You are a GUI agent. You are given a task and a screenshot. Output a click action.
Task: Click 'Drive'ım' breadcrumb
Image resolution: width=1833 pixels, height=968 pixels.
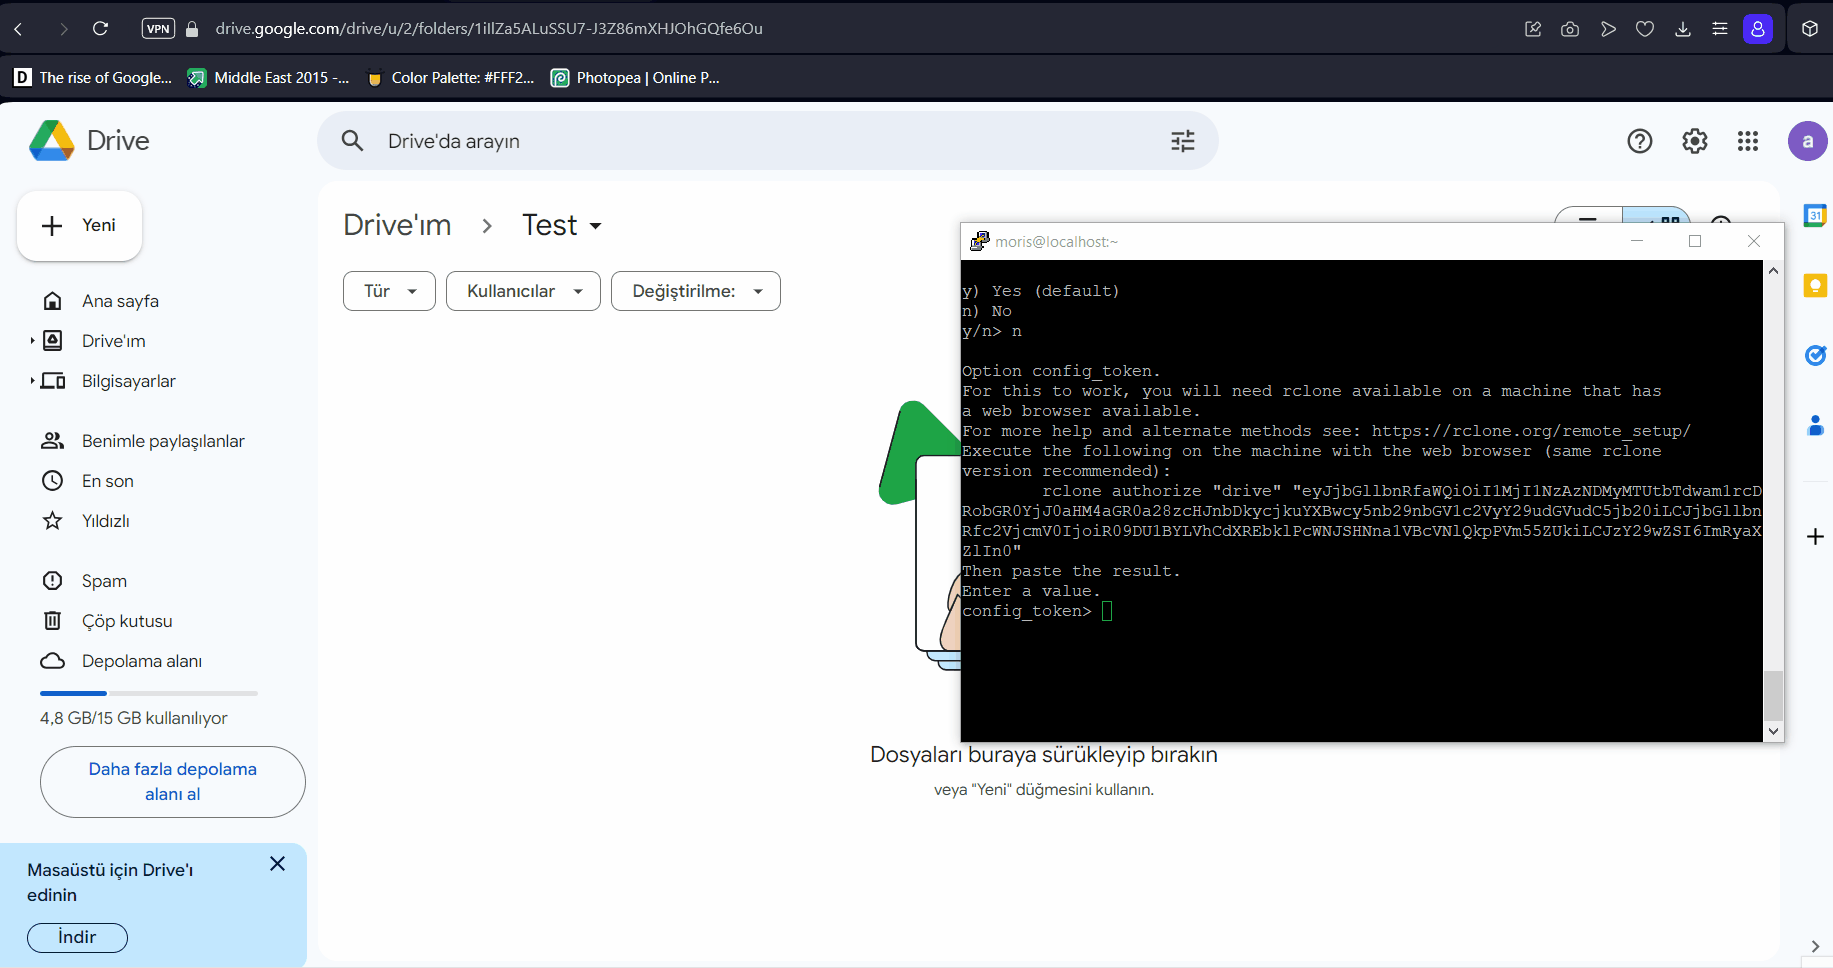click(397, 225)
